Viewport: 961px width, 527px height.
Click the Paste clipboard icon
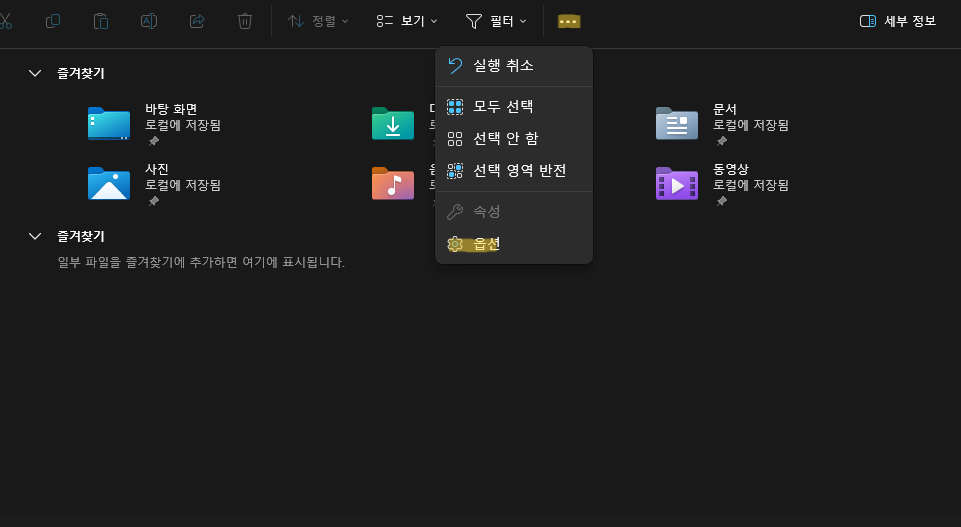101,21
